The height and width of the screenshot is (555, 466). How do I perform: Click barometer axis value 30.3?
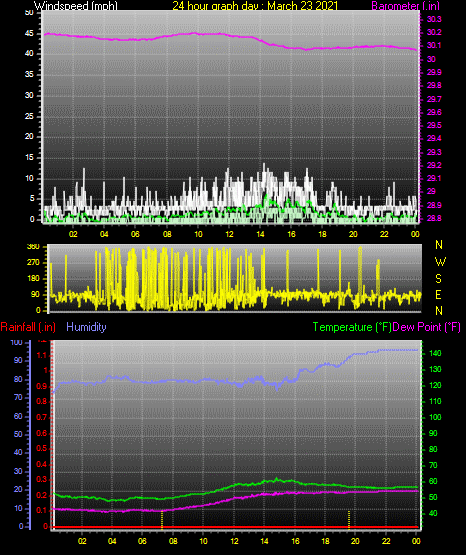pos(434,19)
